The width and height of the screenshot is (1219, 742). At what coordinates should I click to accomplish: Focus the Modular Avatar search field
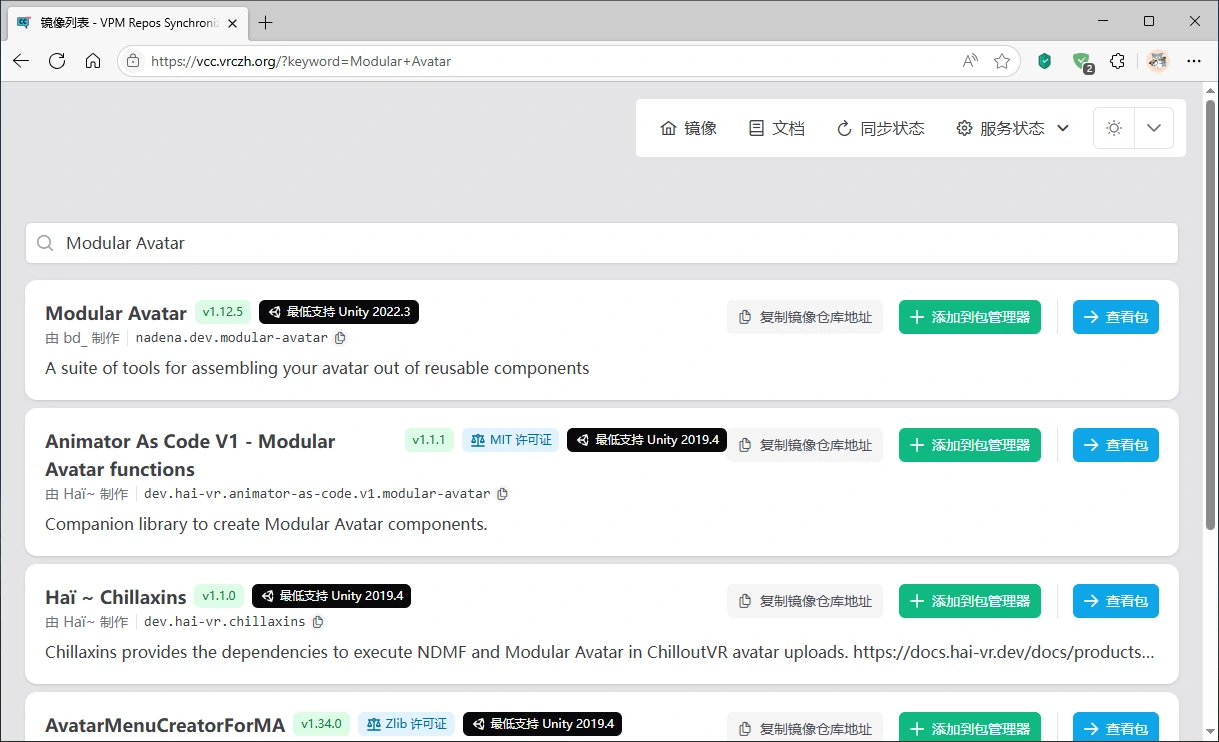click(x=600, y=243)
